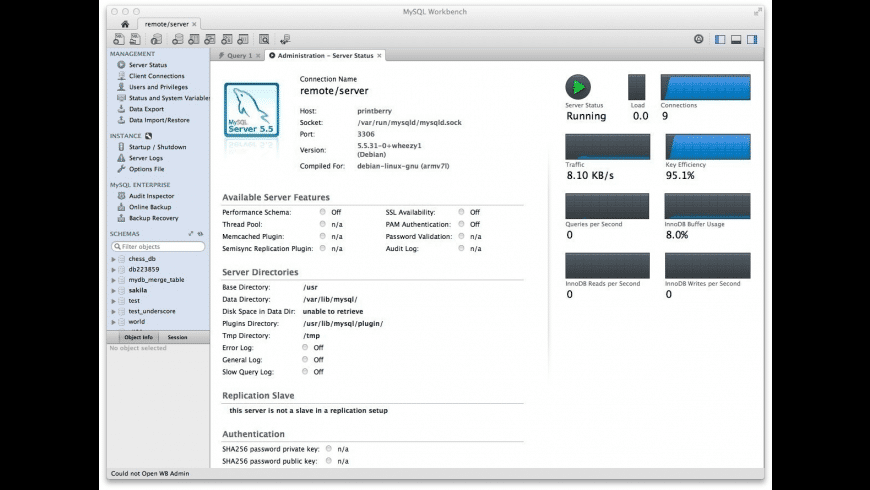Image resolution: width=870 pixels, height=490 pixels.
Task: Open the object inspector toolbar icon
Action: tap(156, 39)
